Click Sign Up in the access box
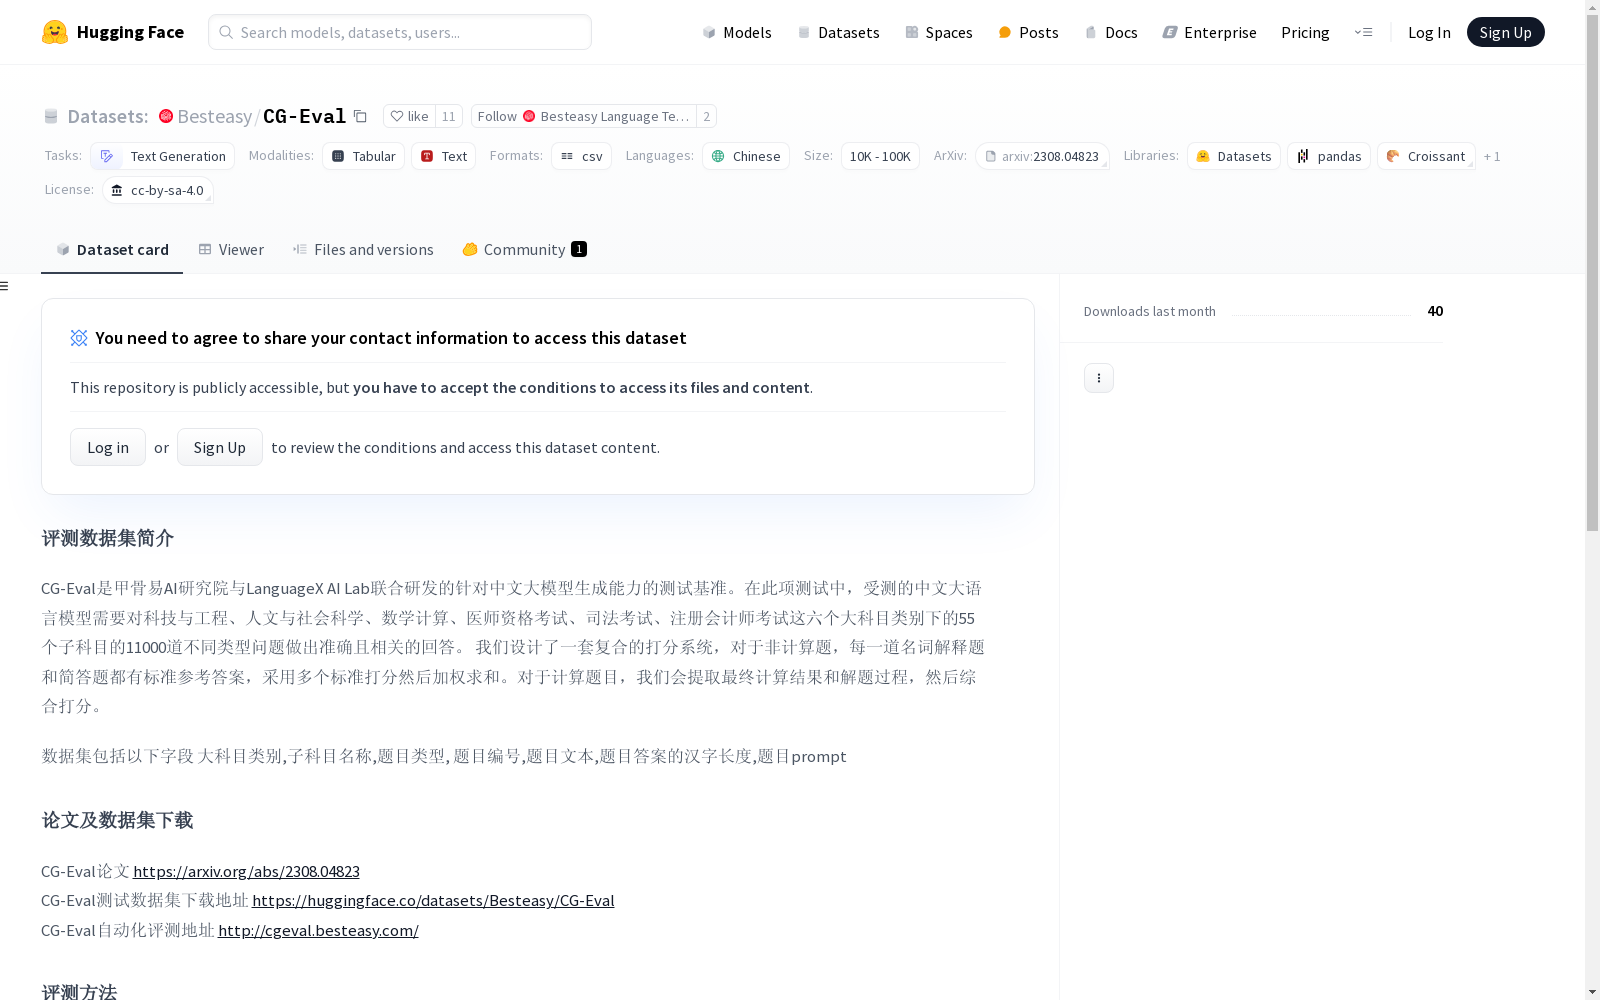Image resolution: width=1600 pixels, height=1000 pixels. [x=220, y=447]
